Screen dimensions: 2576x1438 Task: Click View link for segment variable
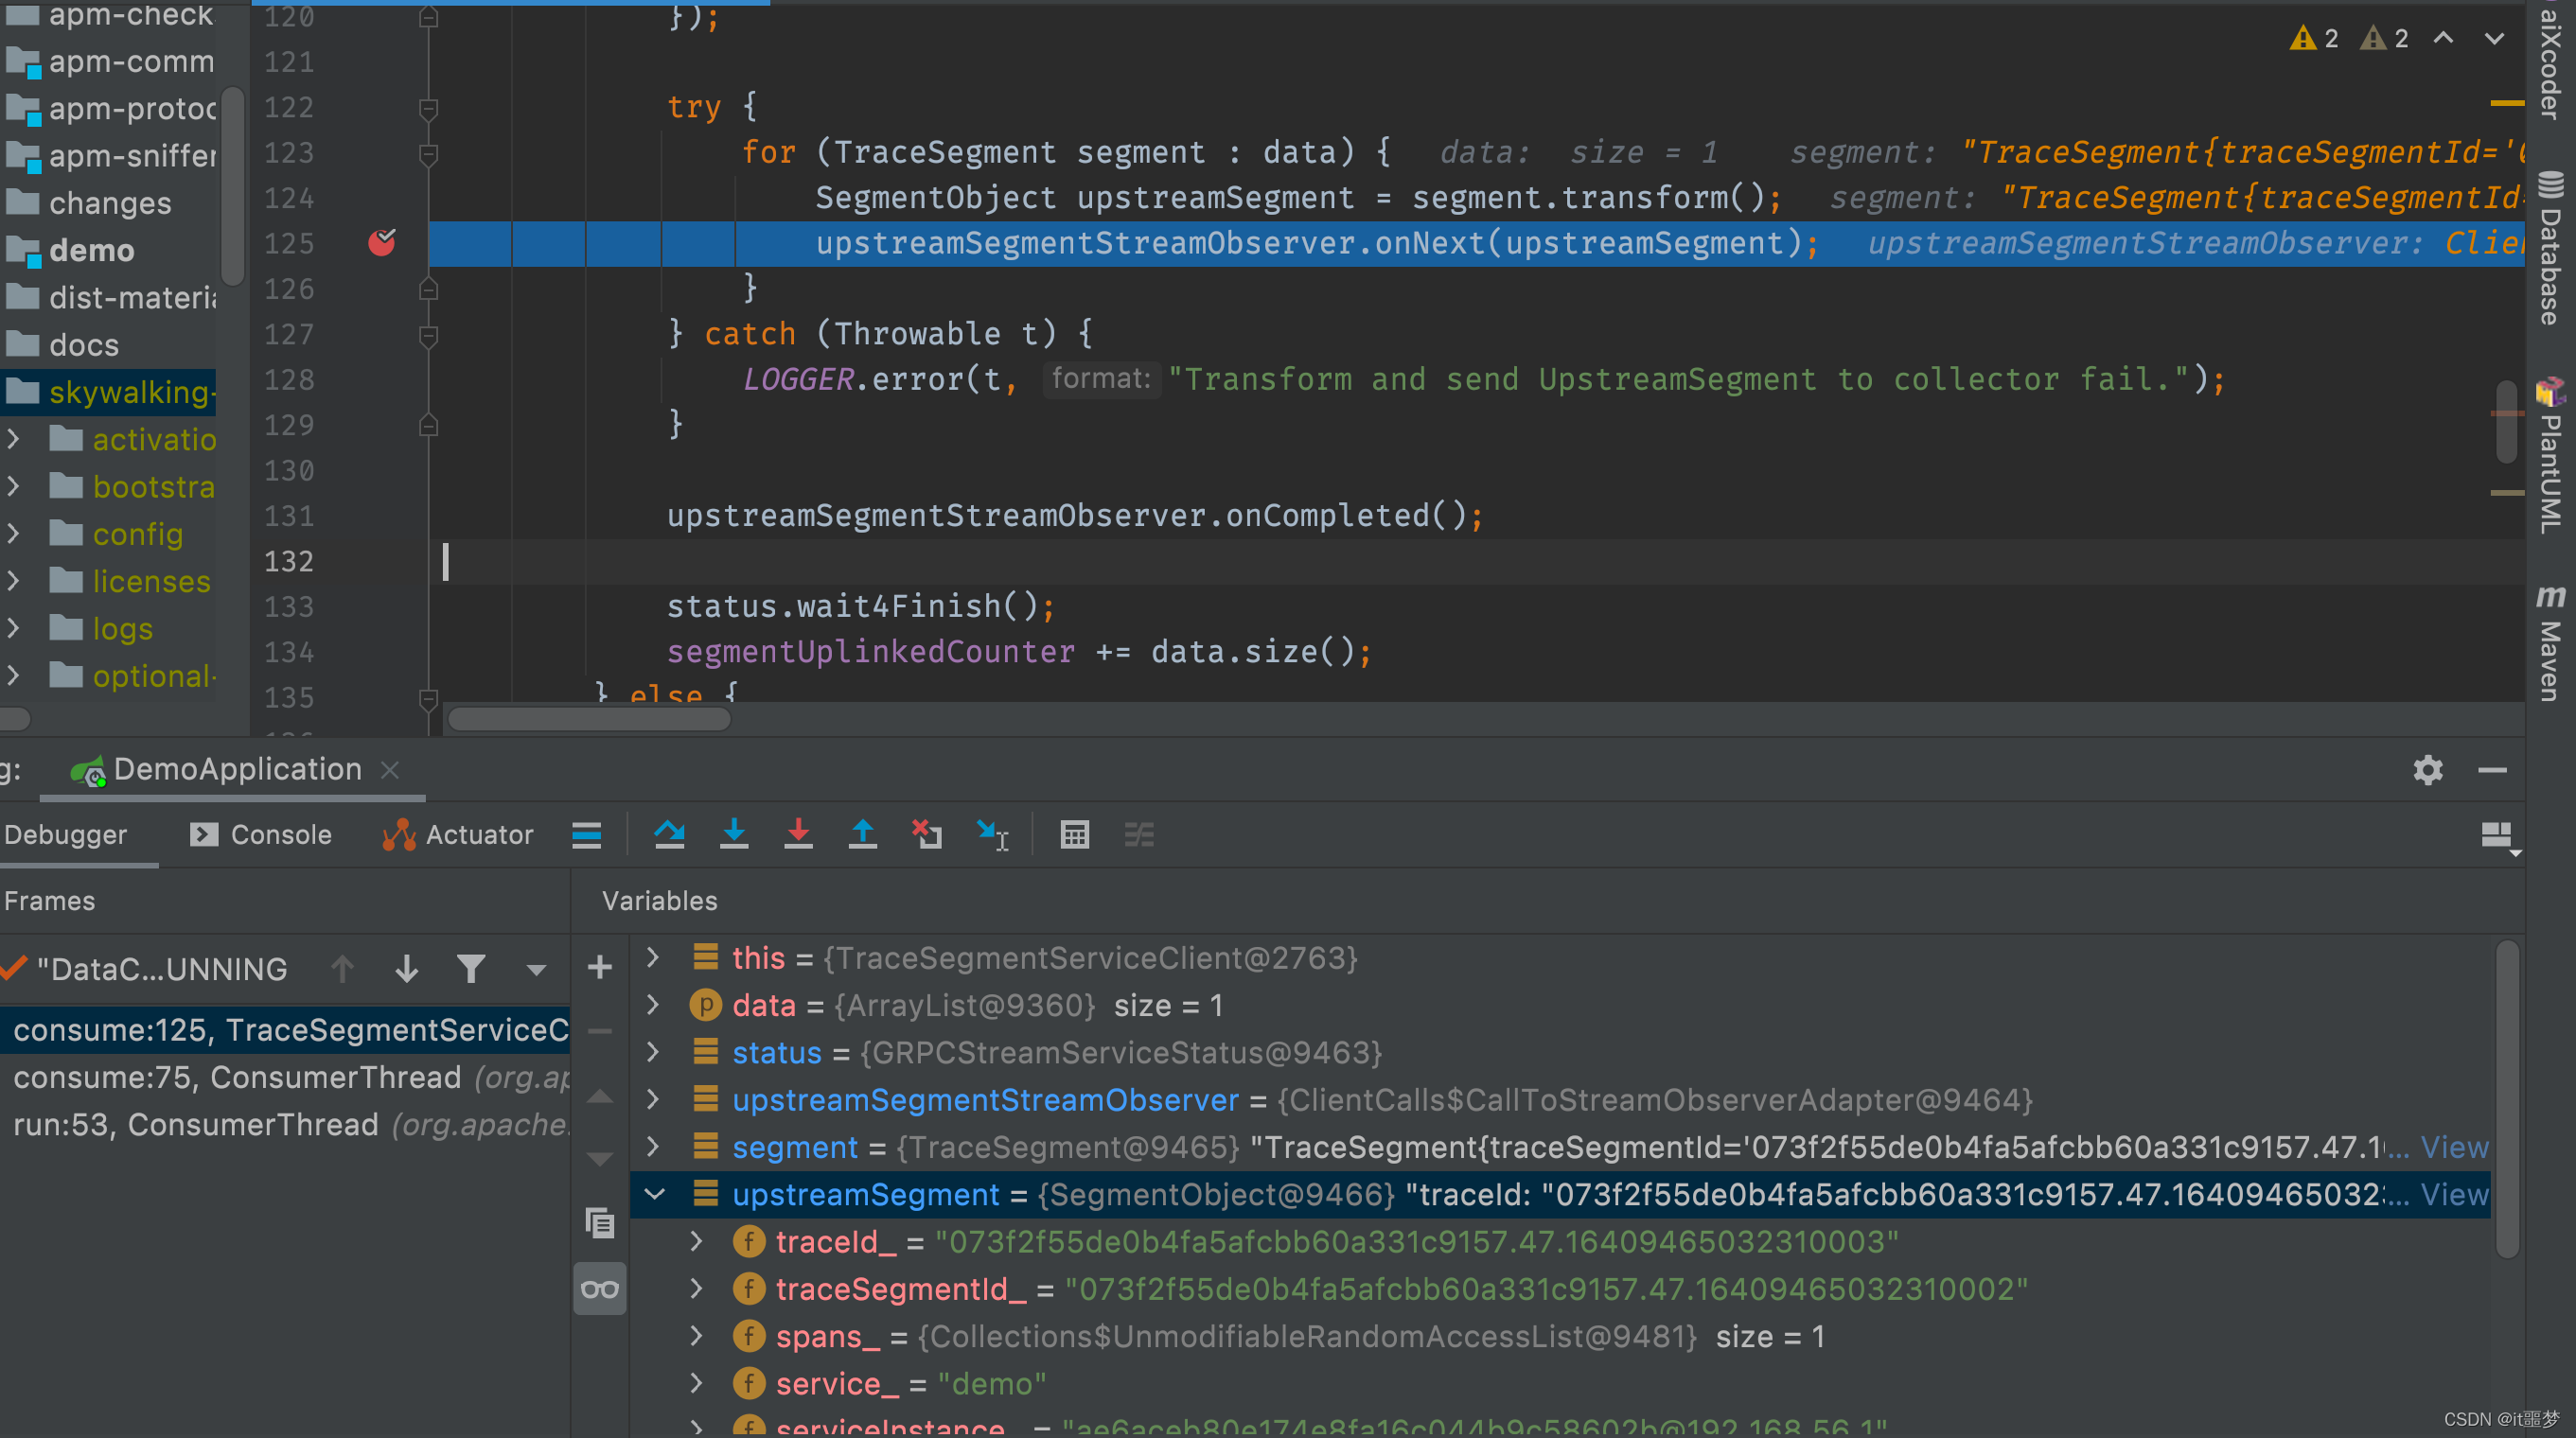click(x=2454, y=1147)
